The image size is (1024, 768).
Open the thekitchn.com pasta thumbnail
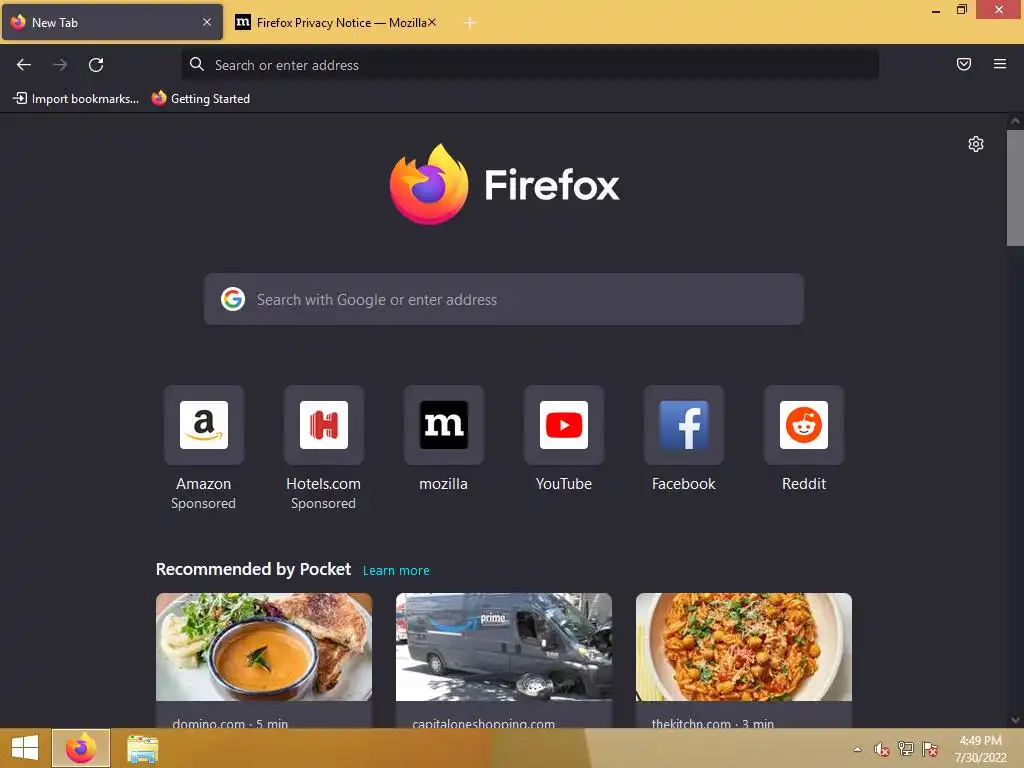(744, 647)
